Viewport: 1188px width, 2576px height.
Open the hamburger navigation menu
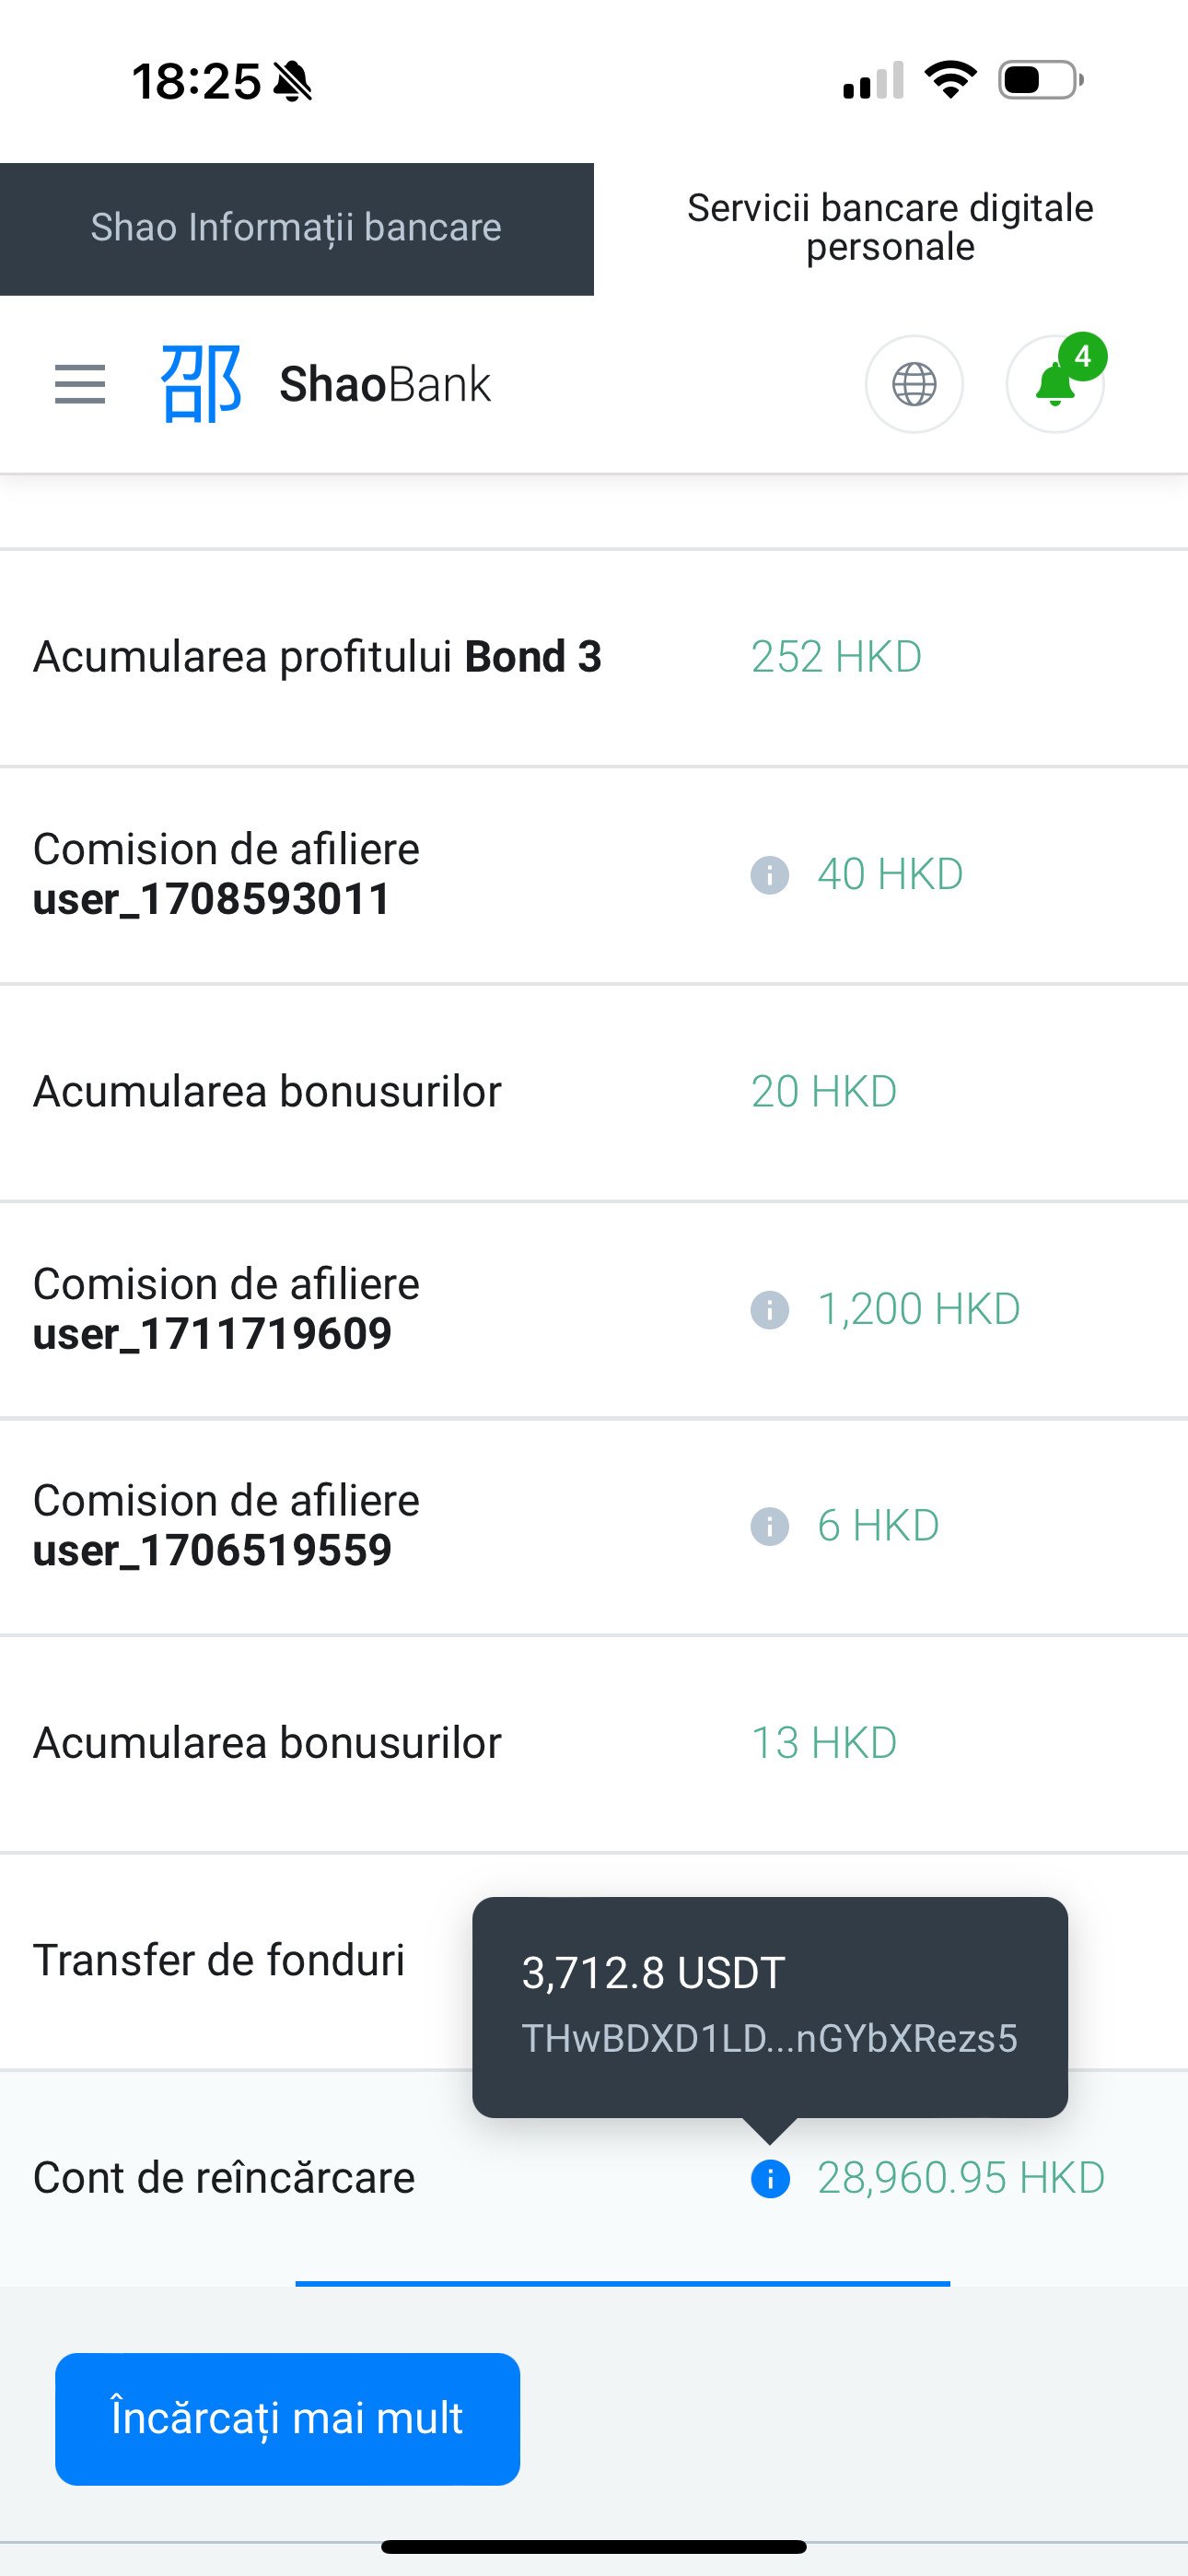80,384
